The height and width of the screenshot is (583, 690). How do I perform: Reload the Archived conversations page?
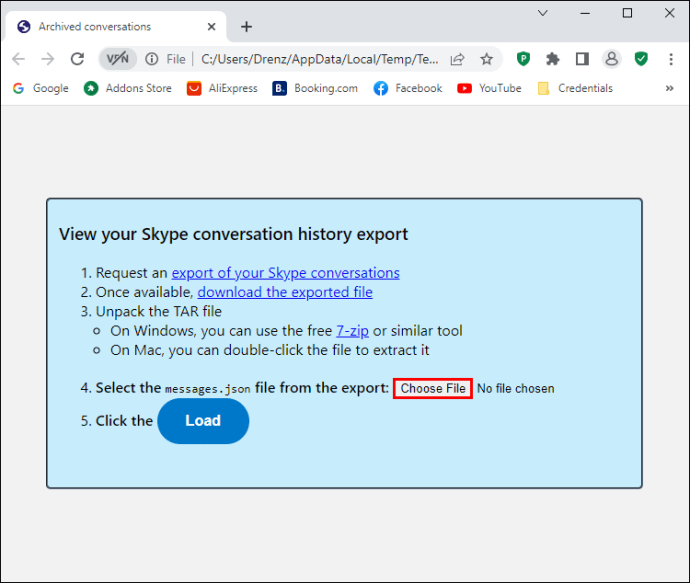click(x=77, y=59)
